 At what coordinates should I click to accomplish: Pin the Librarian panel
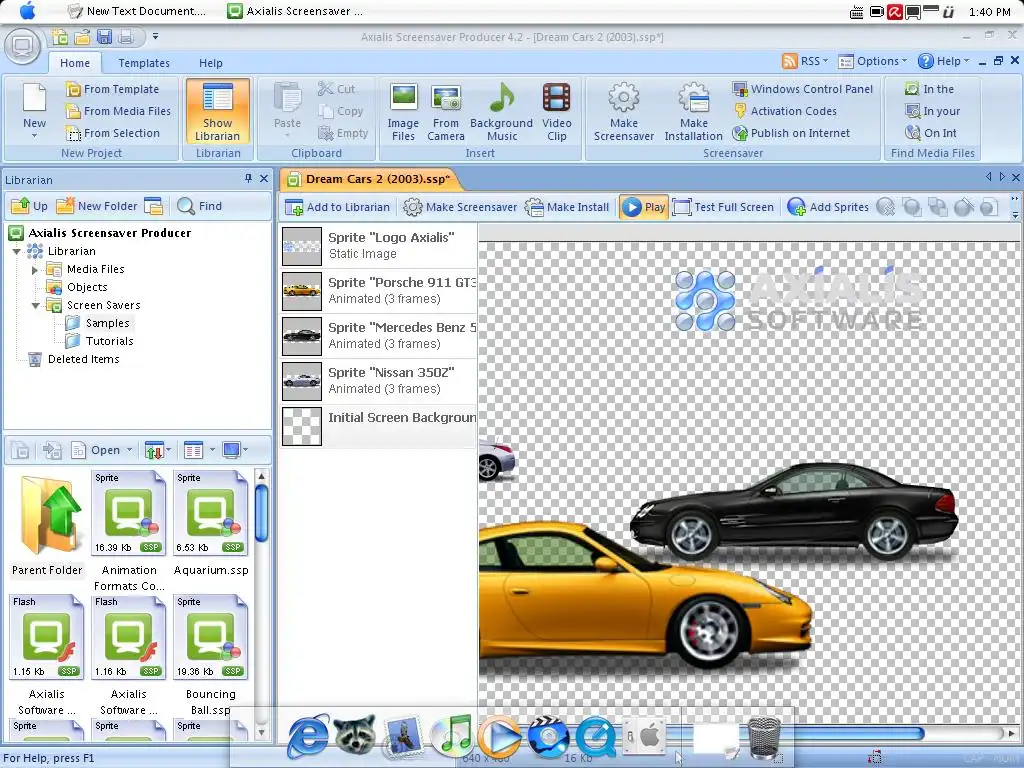(x=248, y=179)
